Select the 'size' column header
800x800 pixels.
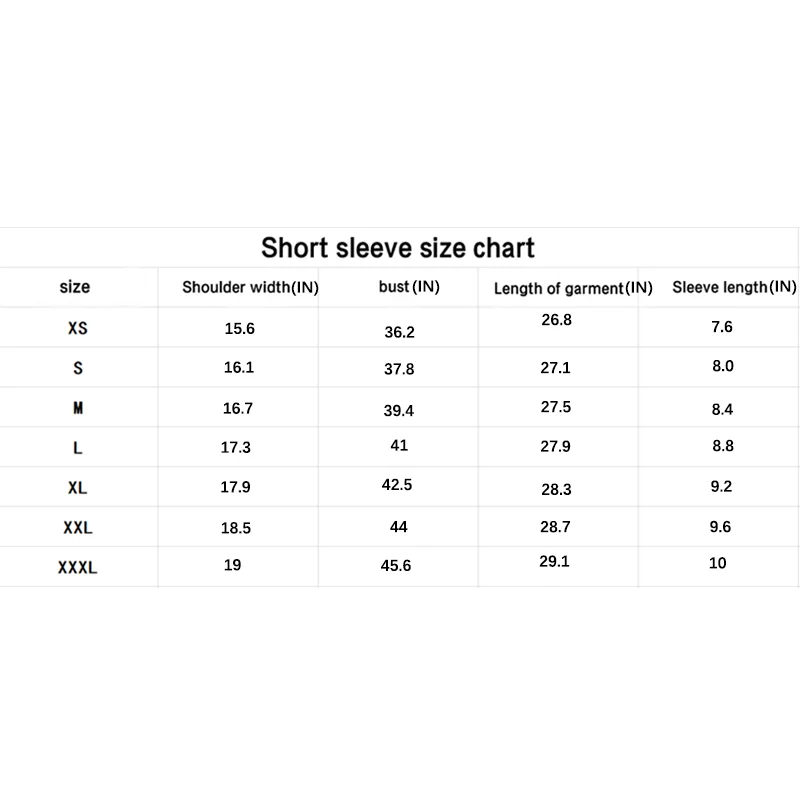tap(75, 287)
